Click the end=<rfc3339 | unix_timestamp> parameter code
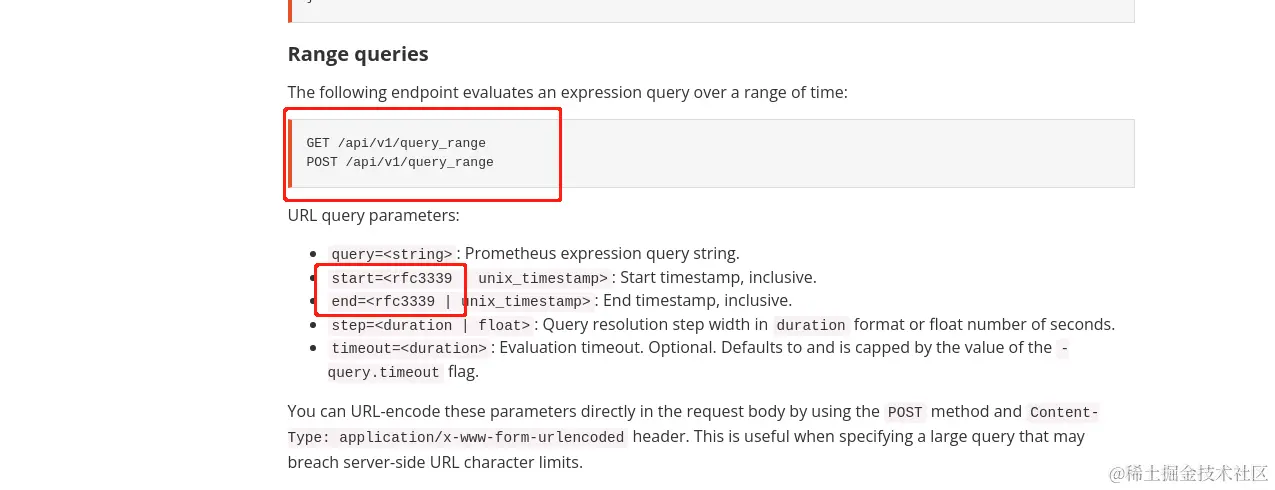 [461, 301]
